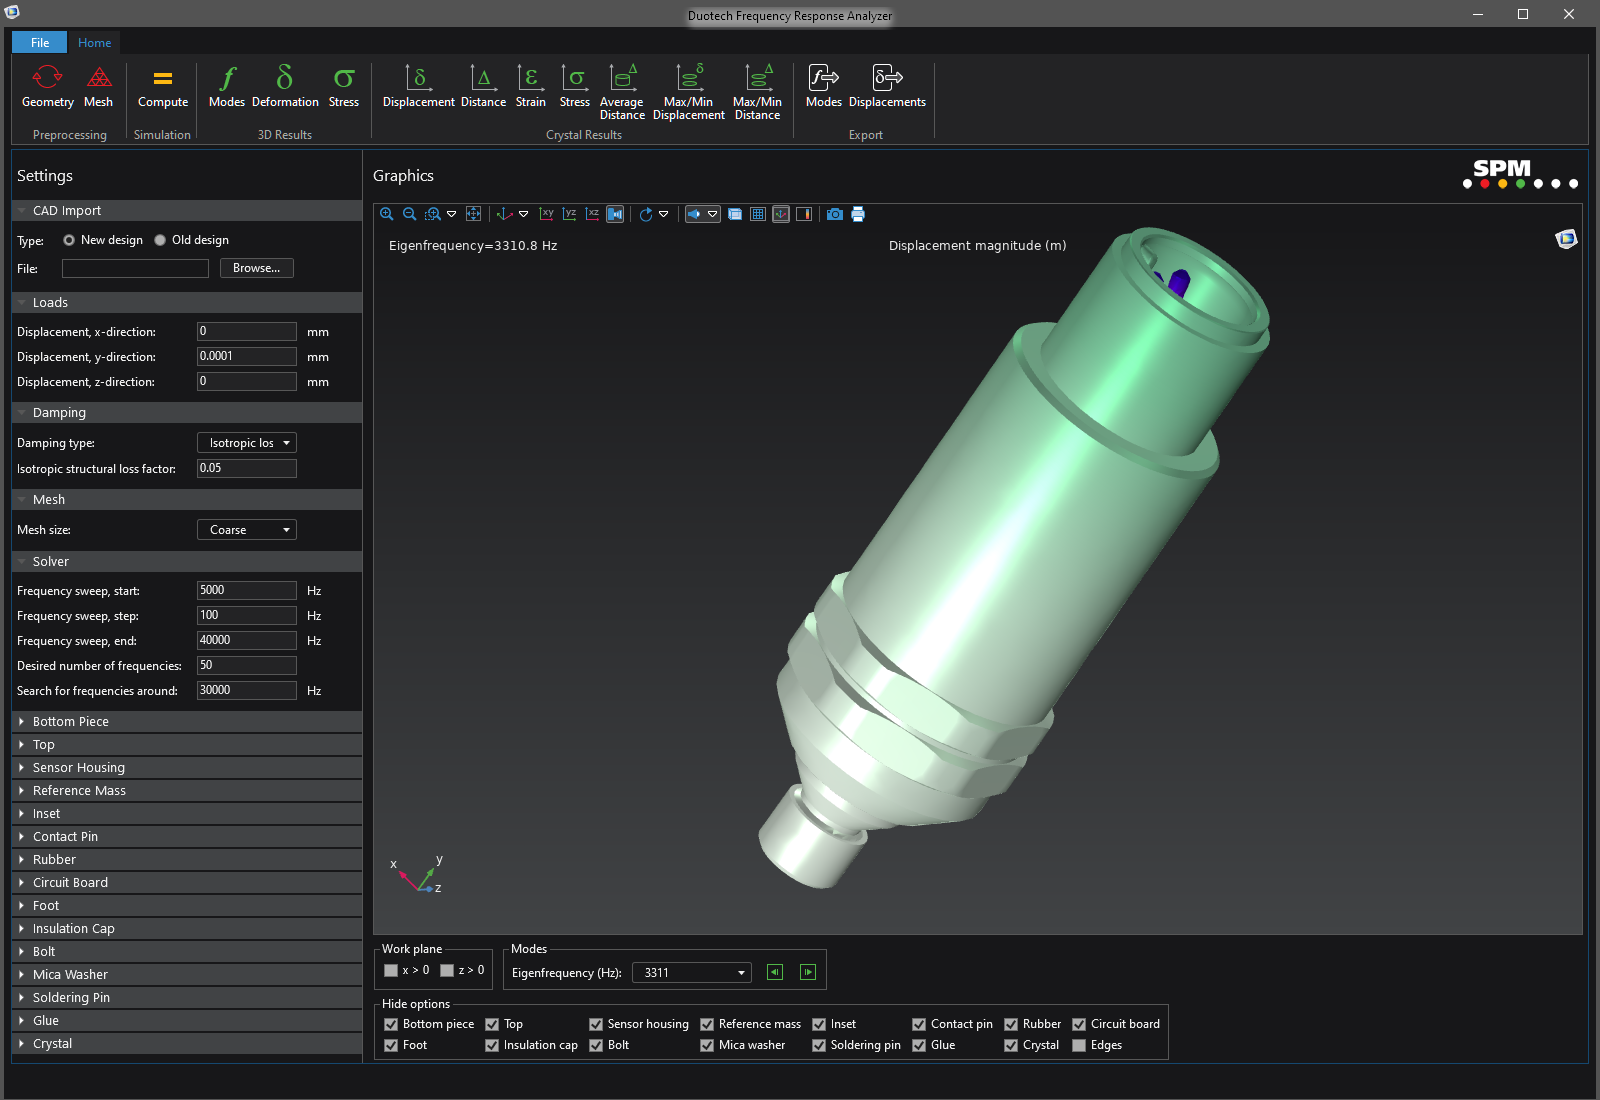
Task: Open Crystal Results Distance plot
Action: [483, 87]
